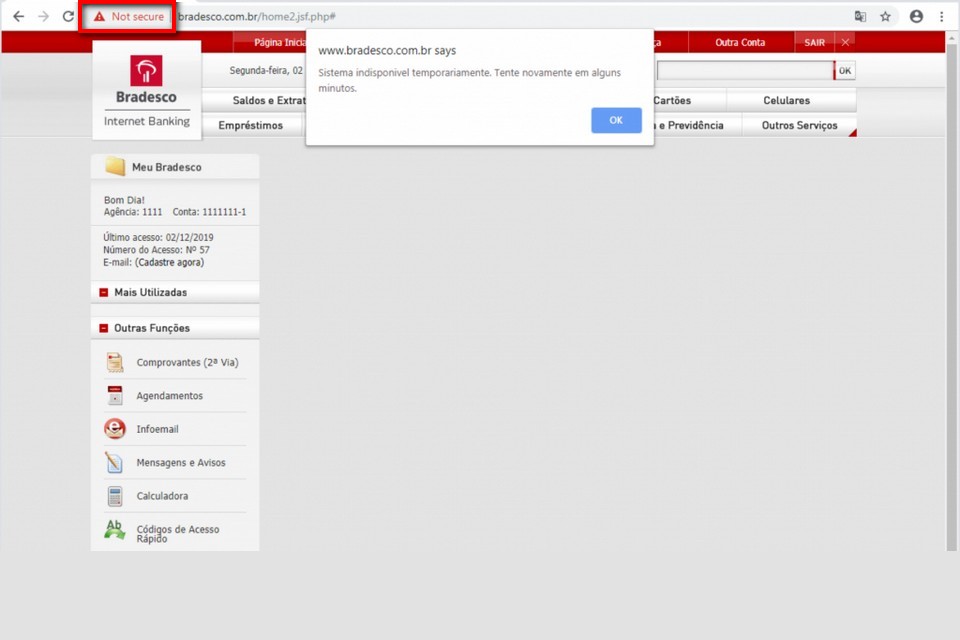
Task: Reload the page with the refresh icon
Action: tap(68, 17)
